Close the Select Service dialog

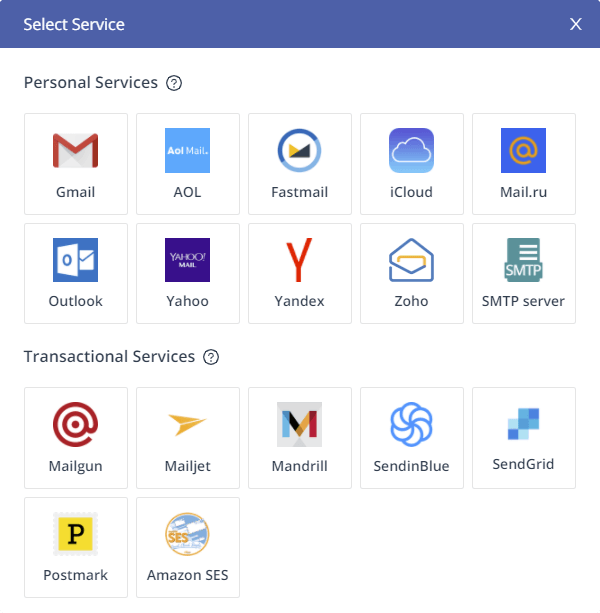(576, 24)
